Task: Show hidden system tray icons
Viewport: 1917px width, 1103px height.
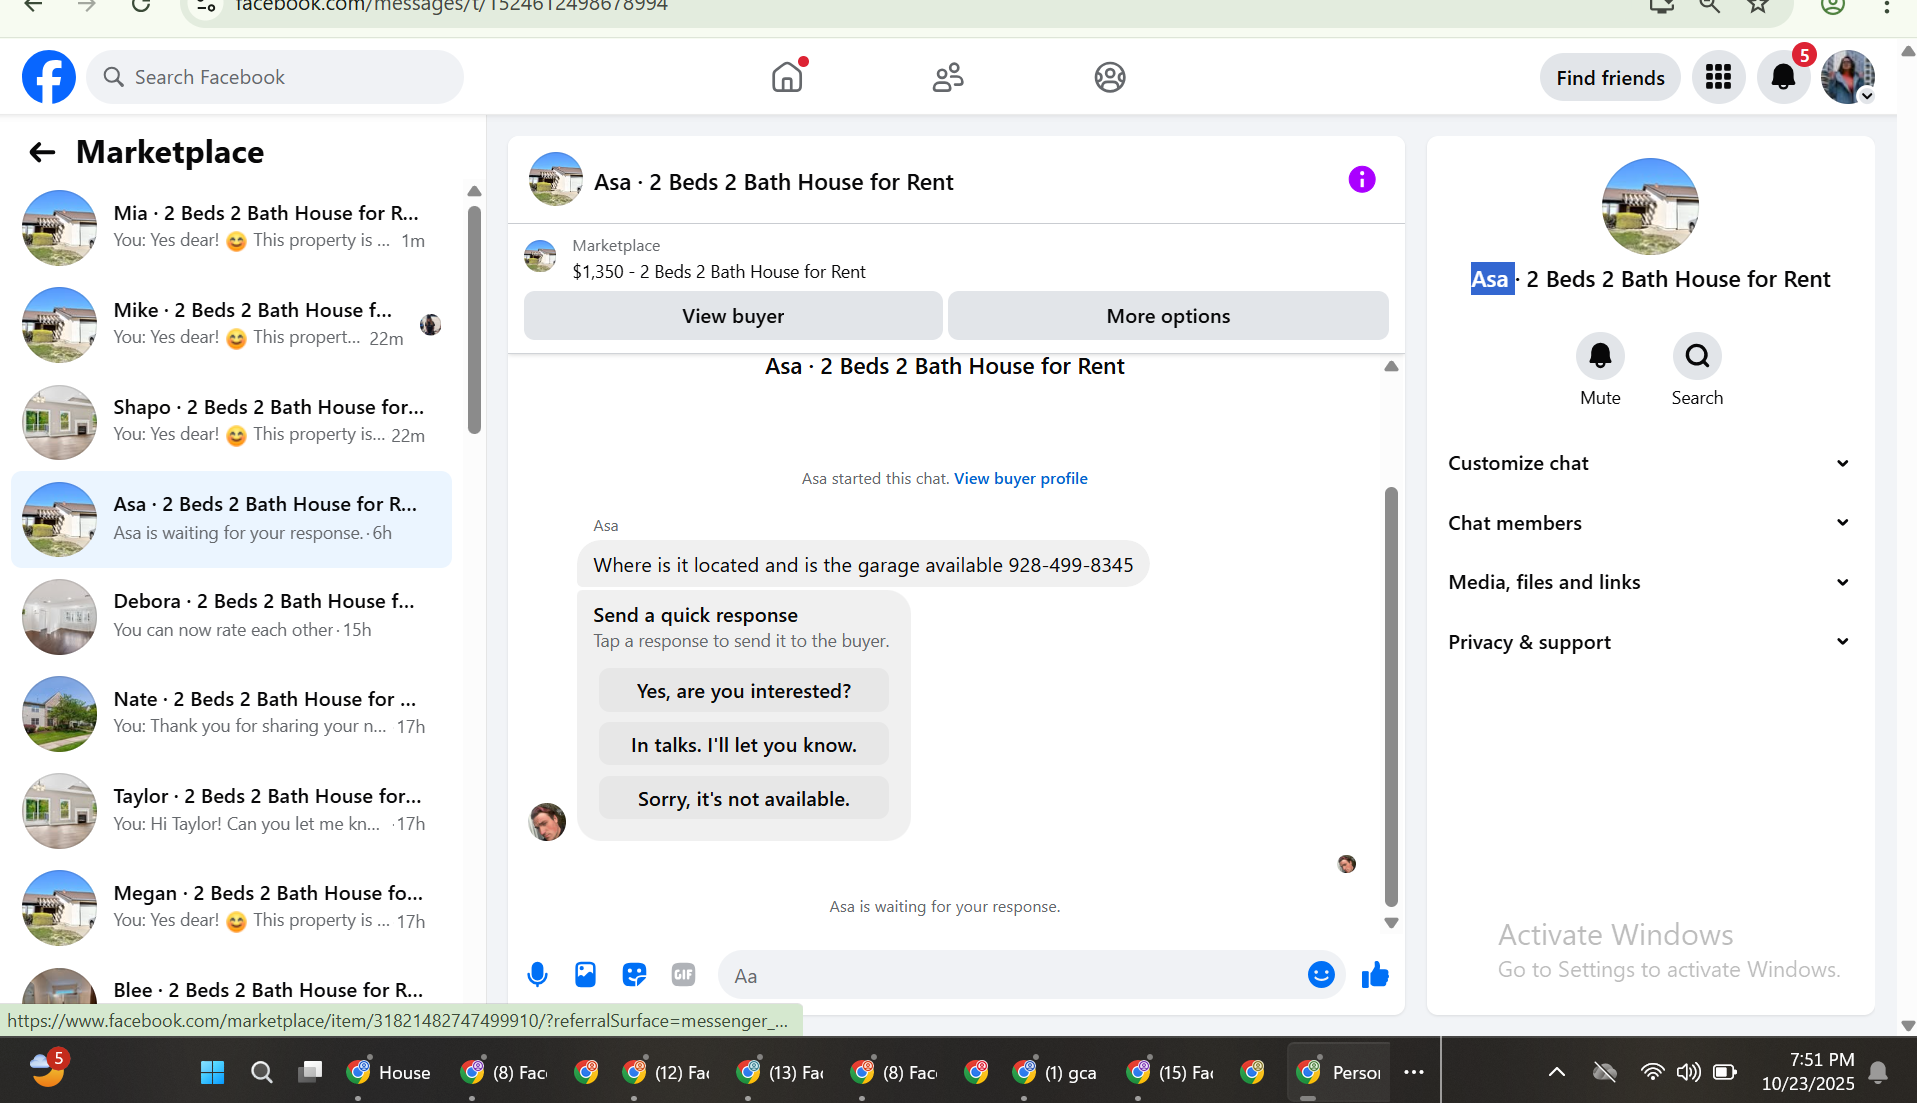Action: coord(1557,1072)
